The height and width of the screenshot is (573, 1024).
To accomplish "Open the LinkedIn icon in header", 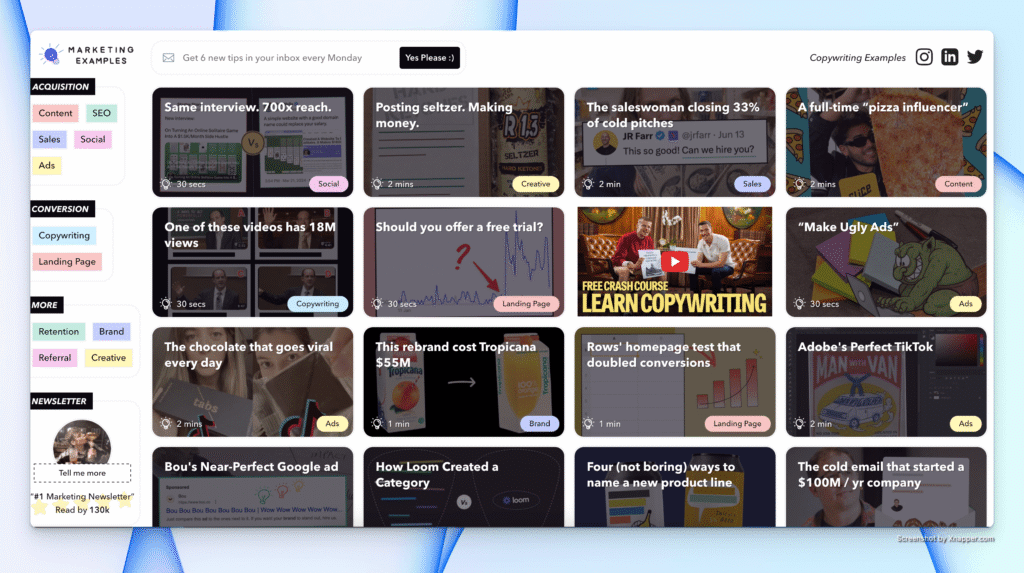I will [x=950, y=57].
